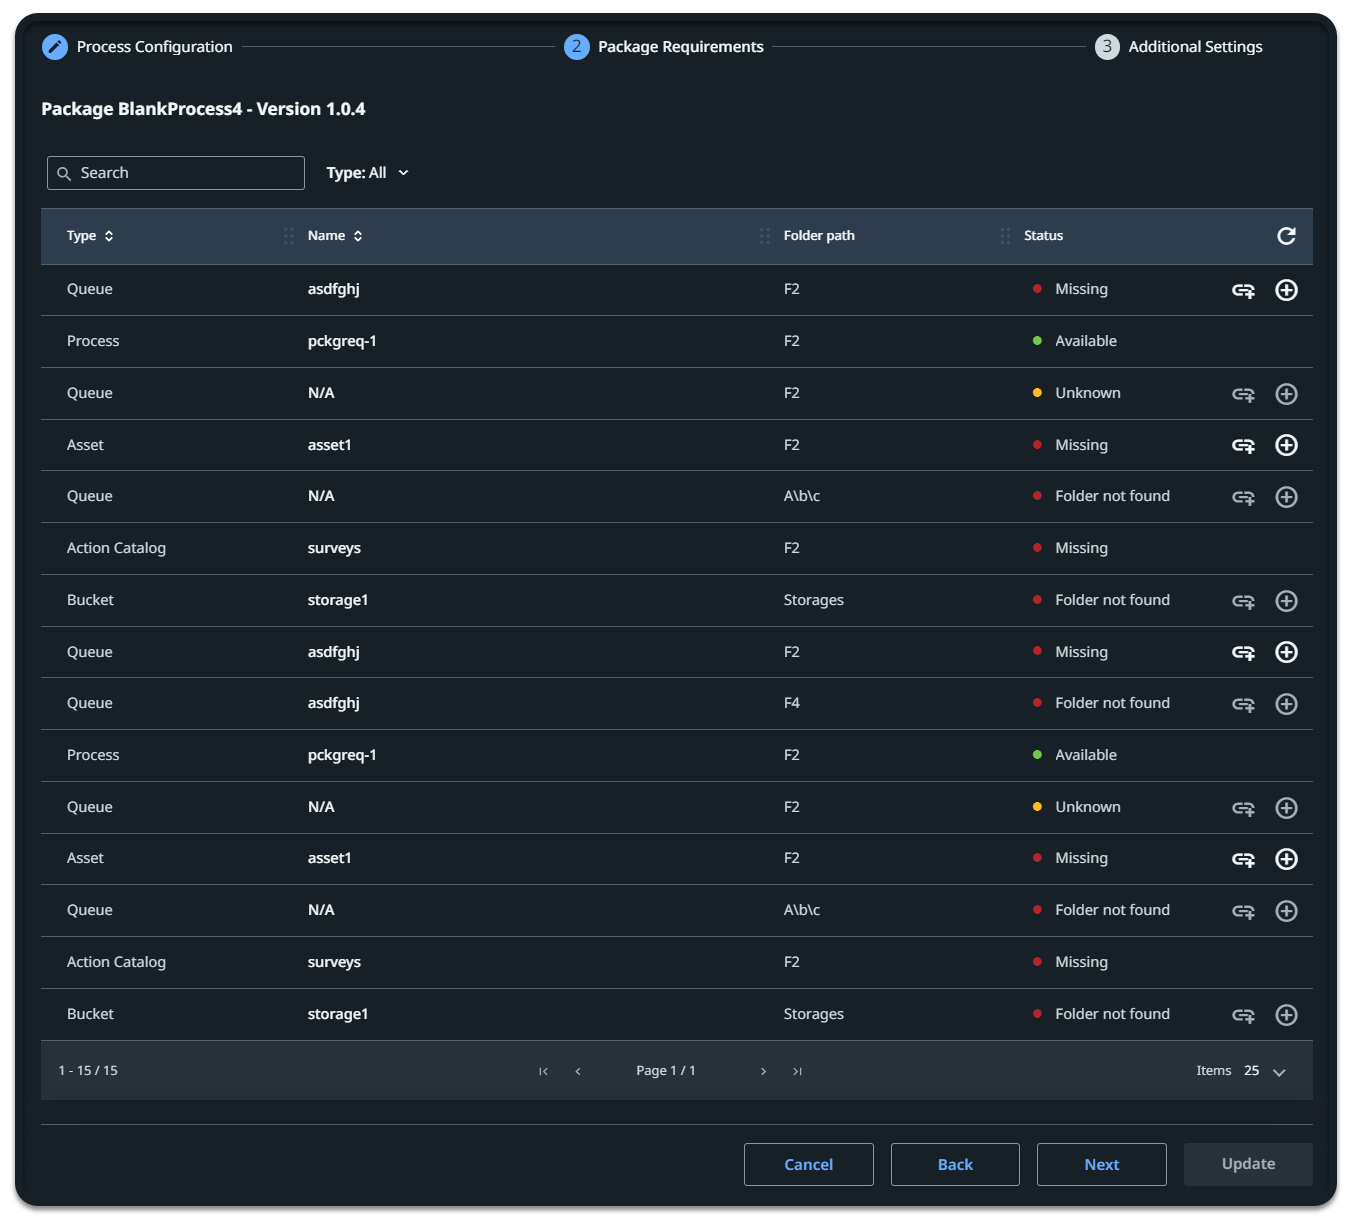Viewport: 1364px width, 1227px height.
Task: Click the link icon on the Unknown status Queue row
Action: tap(1243, 394)
